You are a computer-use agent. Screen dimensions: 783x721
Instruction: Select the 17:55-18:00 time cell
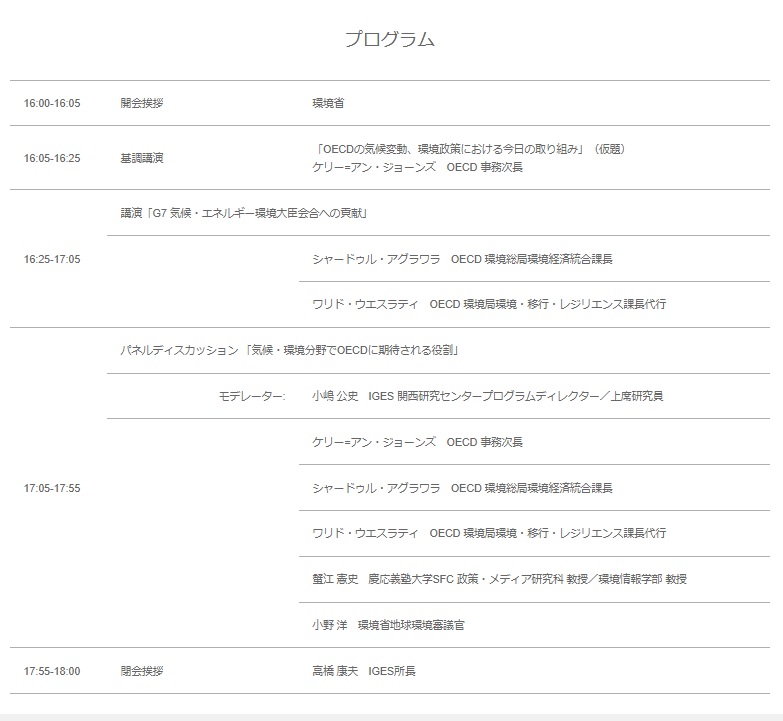tap(52, 671)
